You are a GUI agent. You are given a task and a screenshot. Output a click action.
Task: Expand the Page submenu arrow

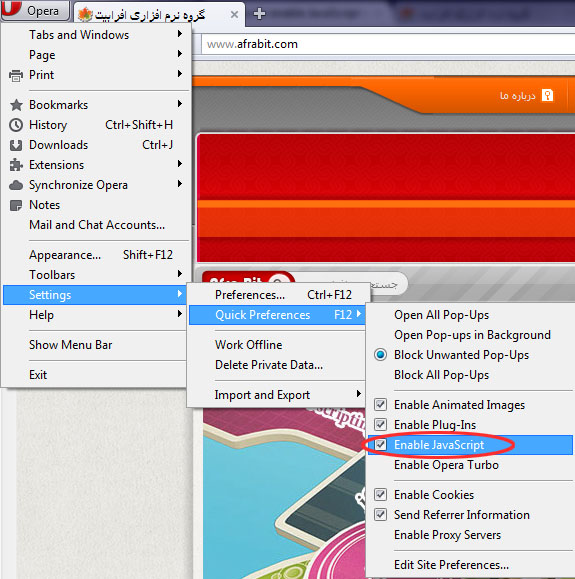tap(180, 54)
